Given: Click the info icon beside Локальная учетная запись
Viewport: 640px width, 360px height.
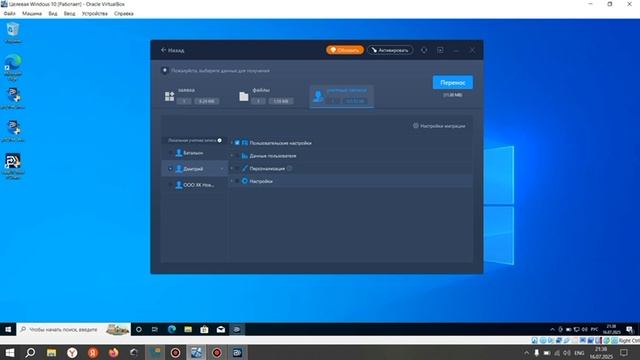Looking at the screenshot, I should (220, 140).
